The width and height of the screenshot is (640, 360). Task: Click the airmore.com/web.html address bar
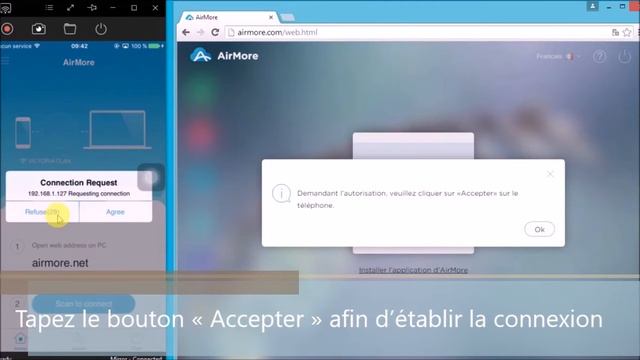click(416, 32)
